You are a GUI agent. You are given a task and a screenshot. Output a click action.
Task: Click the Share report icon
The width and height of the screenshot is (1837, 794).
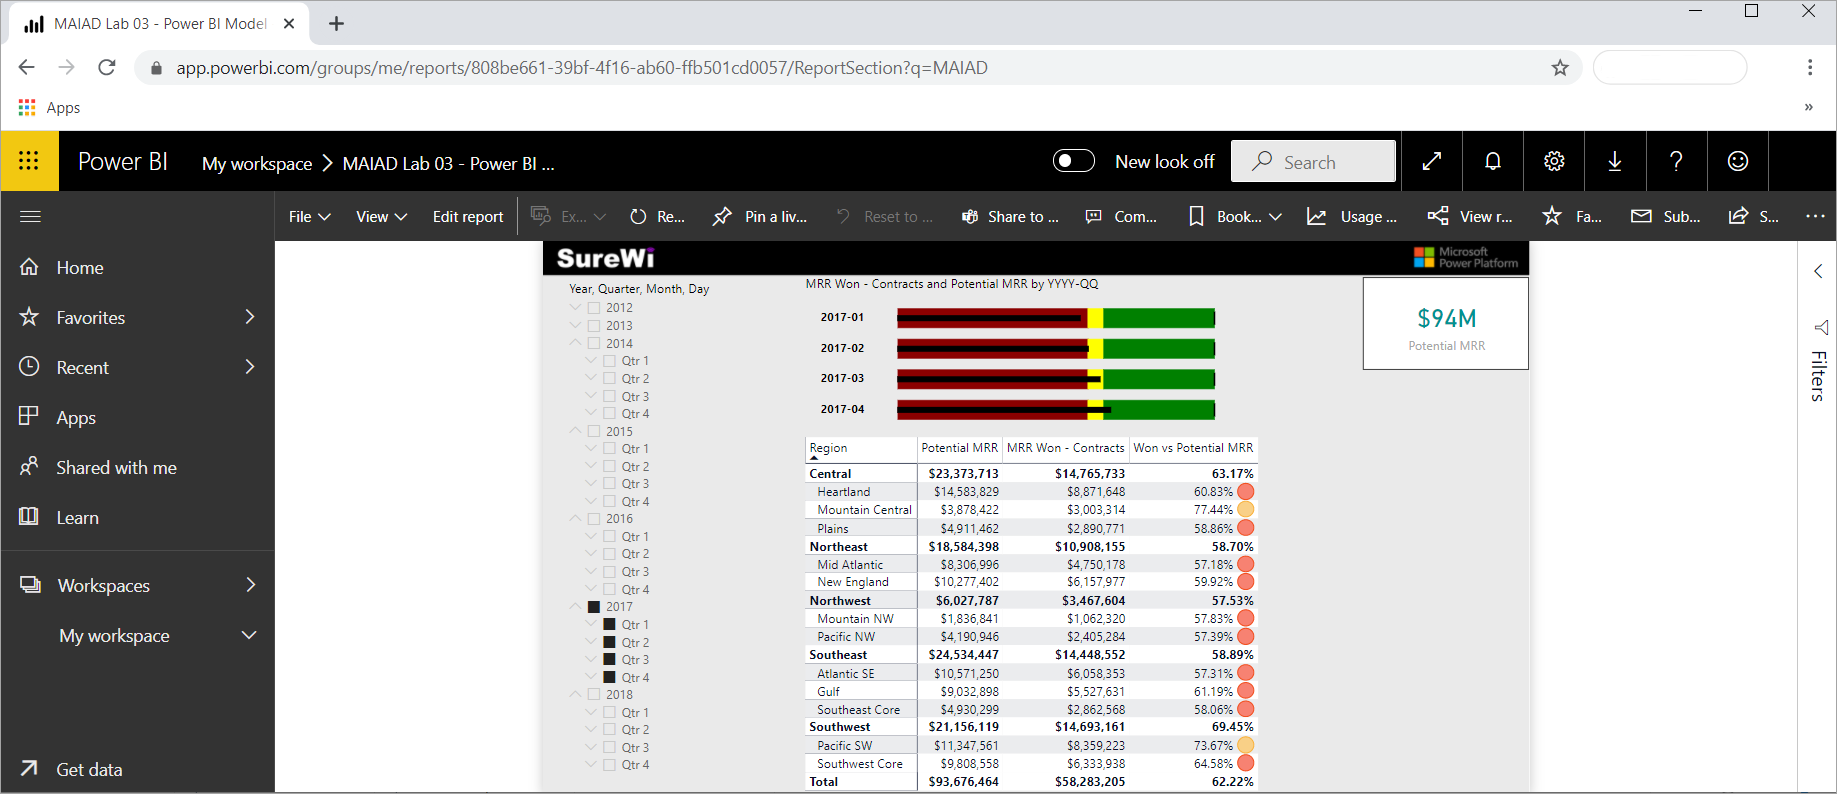(1738, 216)
